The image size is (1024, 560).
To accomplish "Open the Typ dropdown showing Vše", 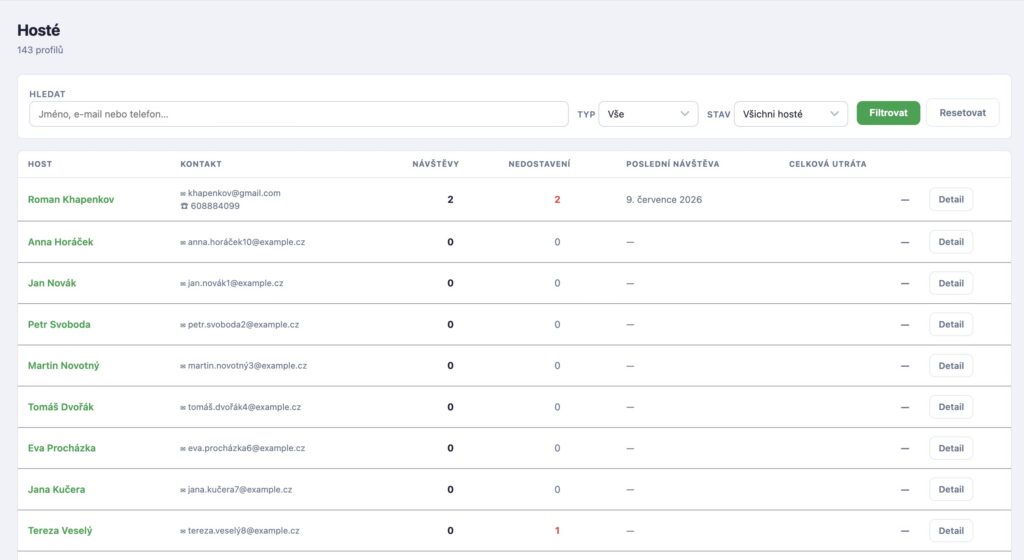I will (648, 114).
